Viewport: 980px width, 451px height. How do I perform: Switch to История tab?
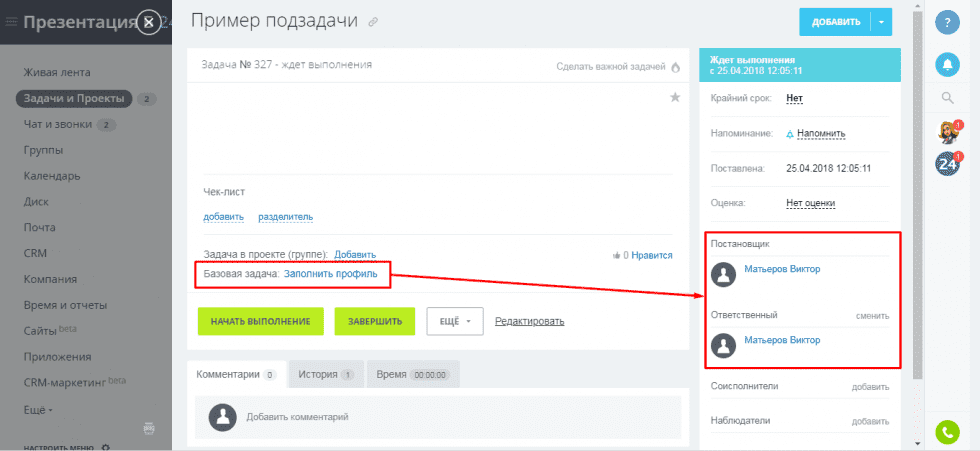pos(326,374)
